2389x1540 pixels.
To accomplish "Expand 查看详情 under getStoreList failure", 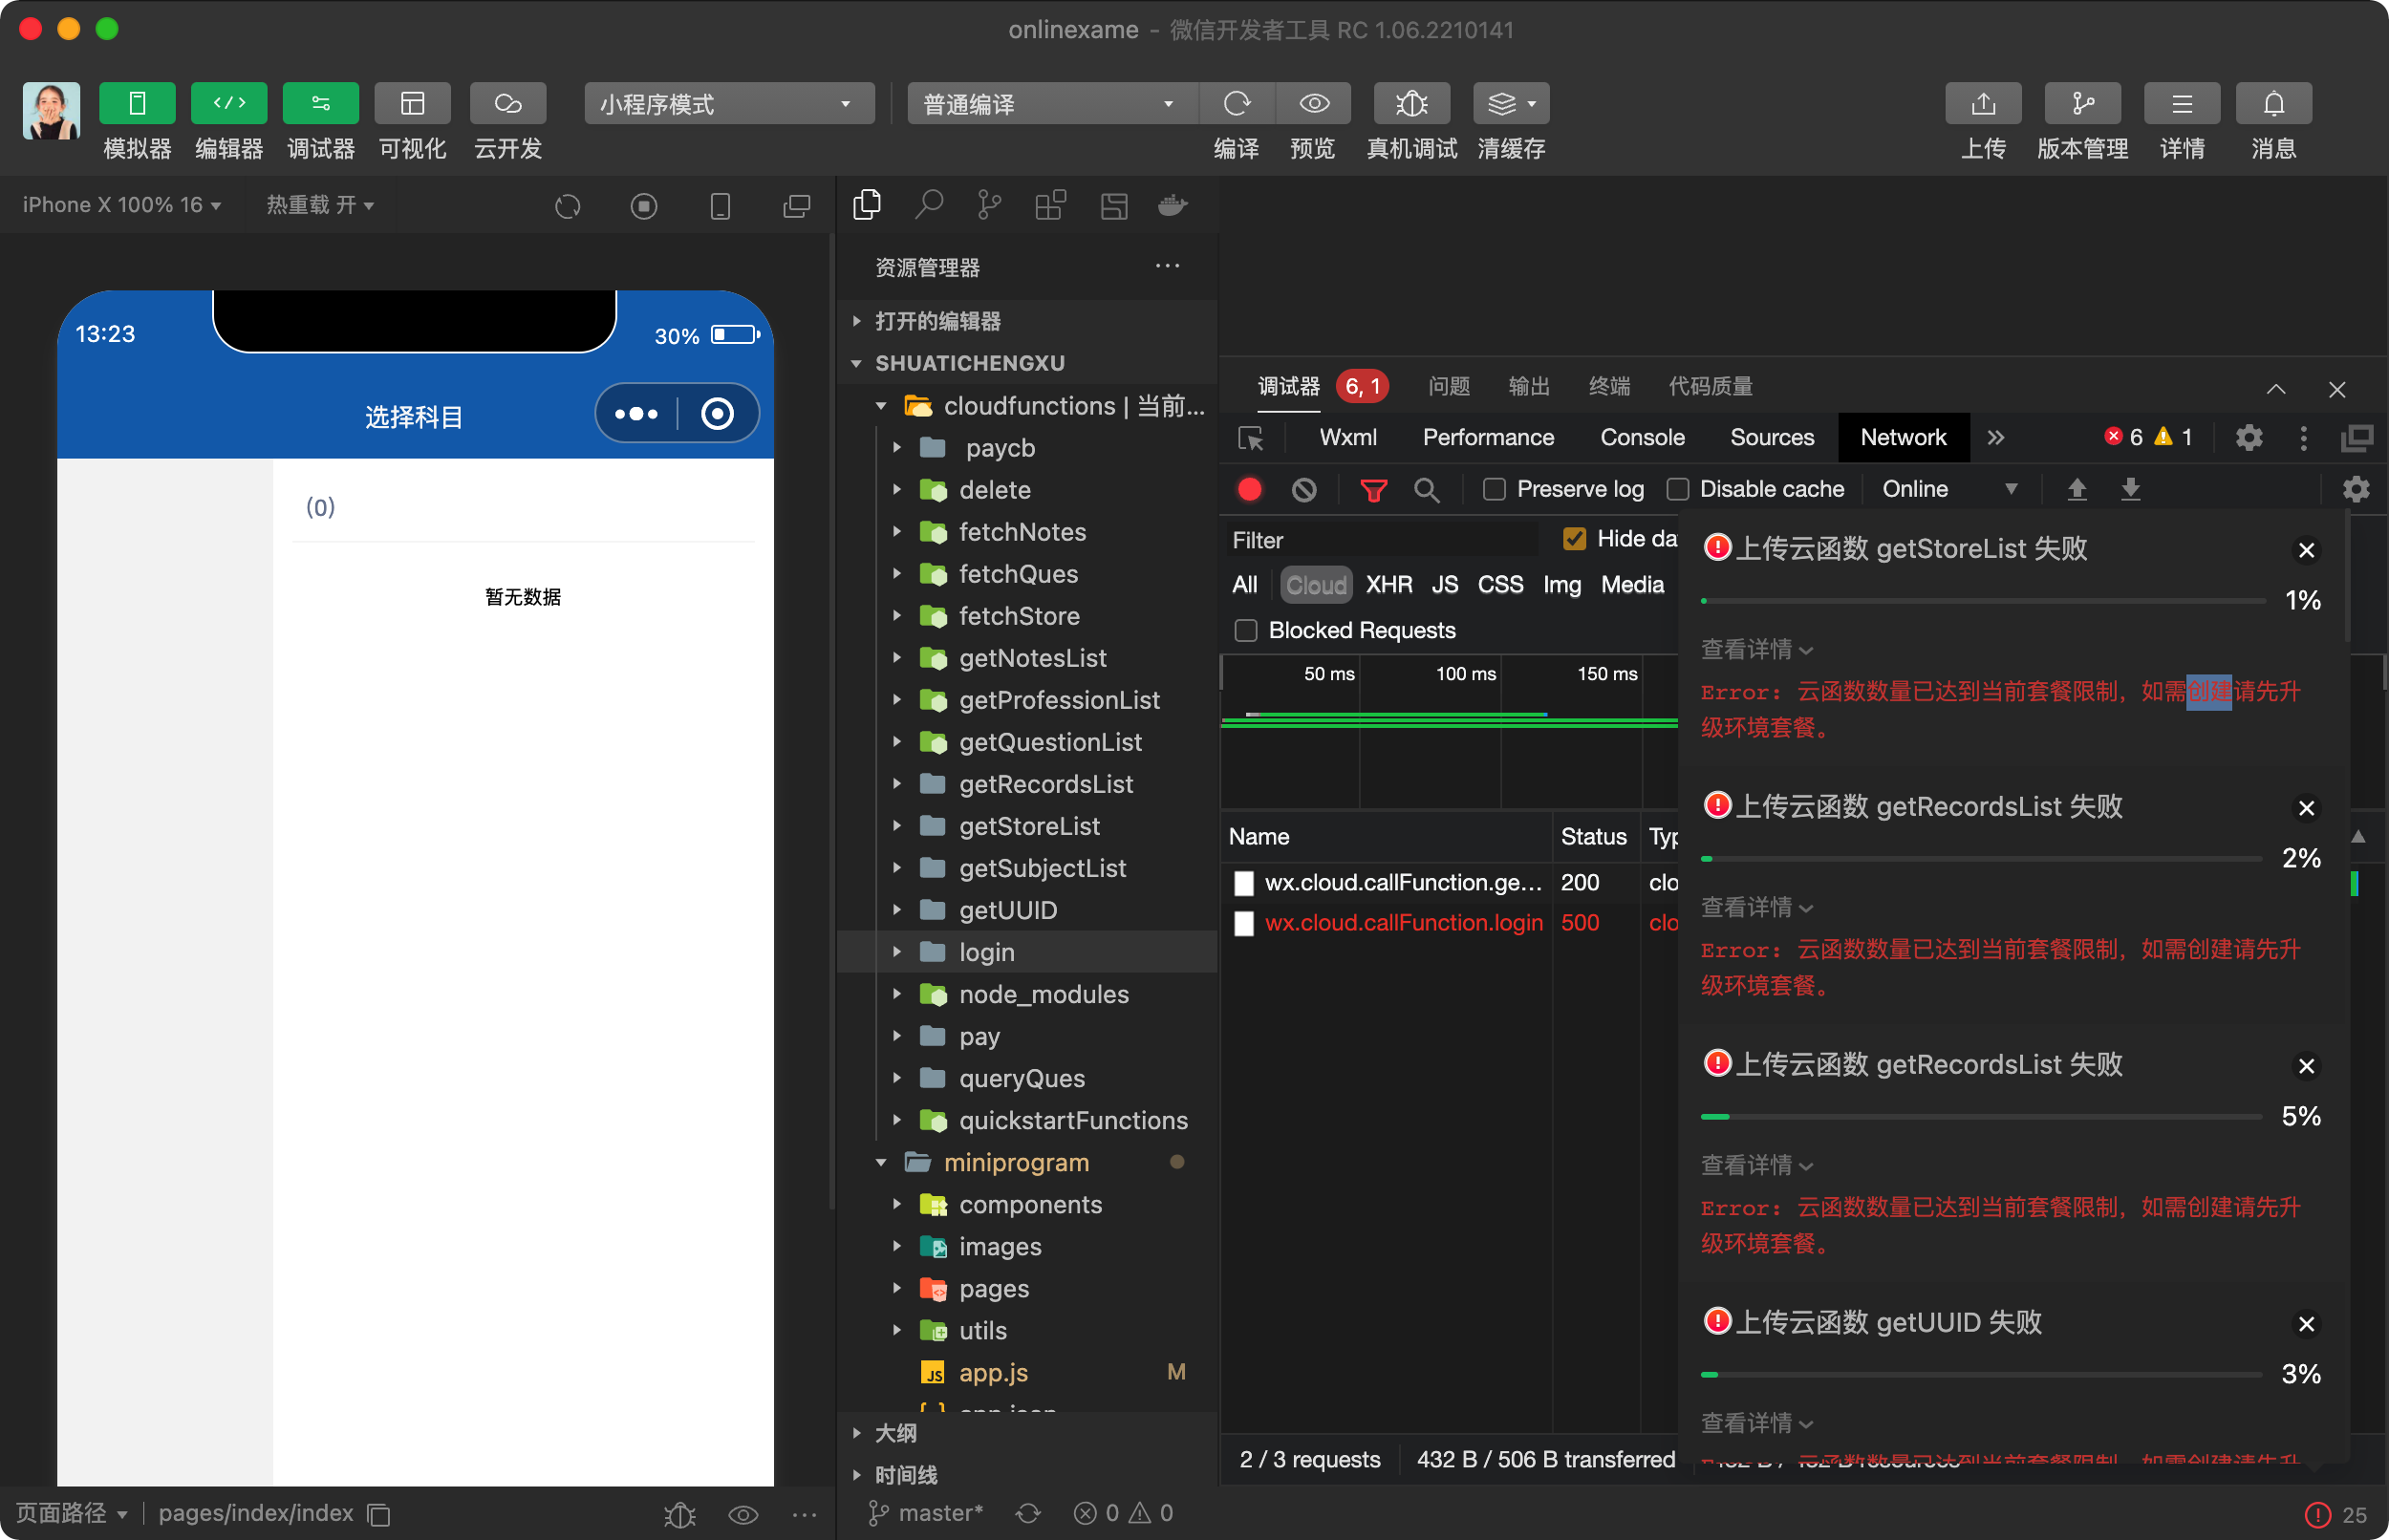I will [x=1756, y=650].
